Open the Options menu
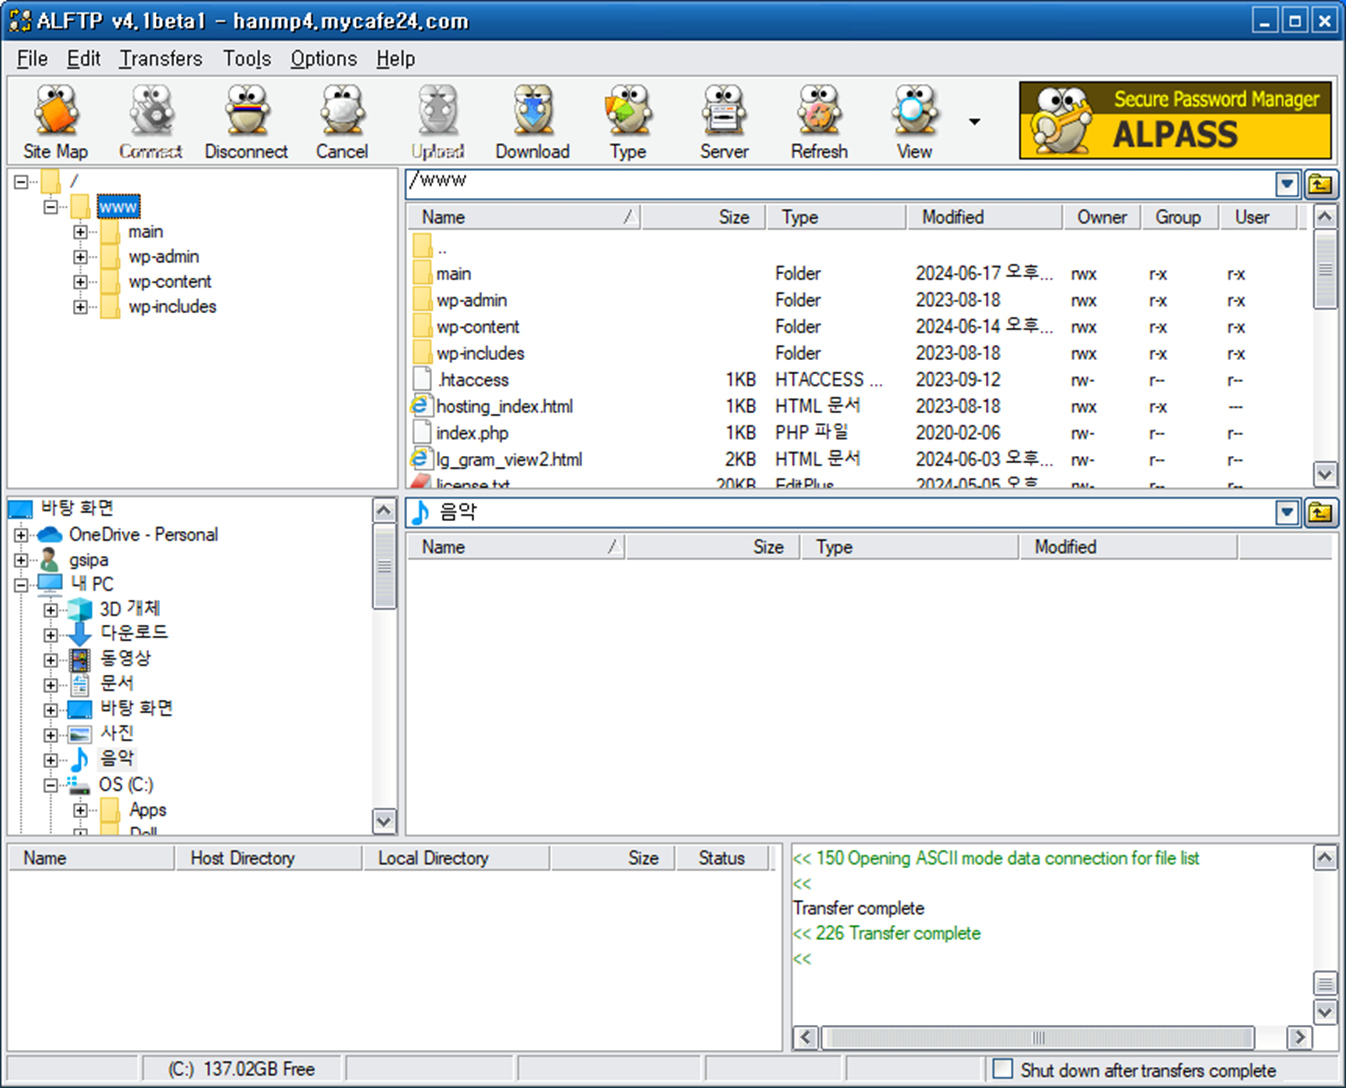 (322, 58)
